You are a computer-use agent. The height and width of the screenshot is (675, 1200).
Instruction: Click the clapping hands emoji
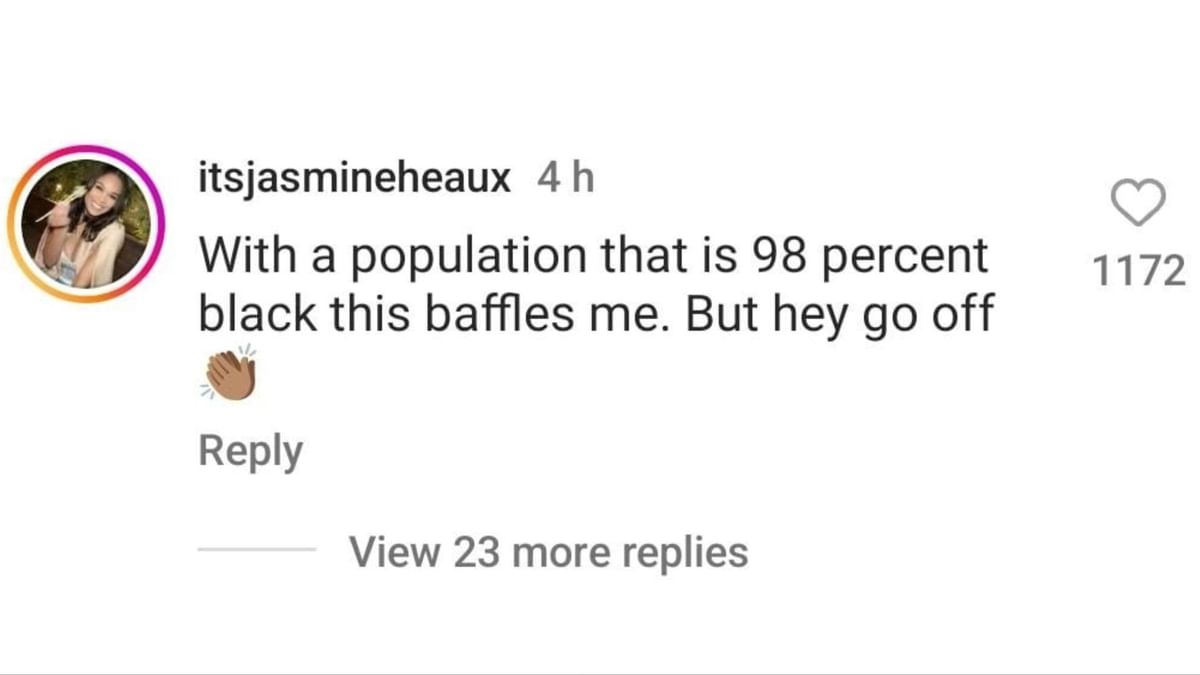[231, 377]
